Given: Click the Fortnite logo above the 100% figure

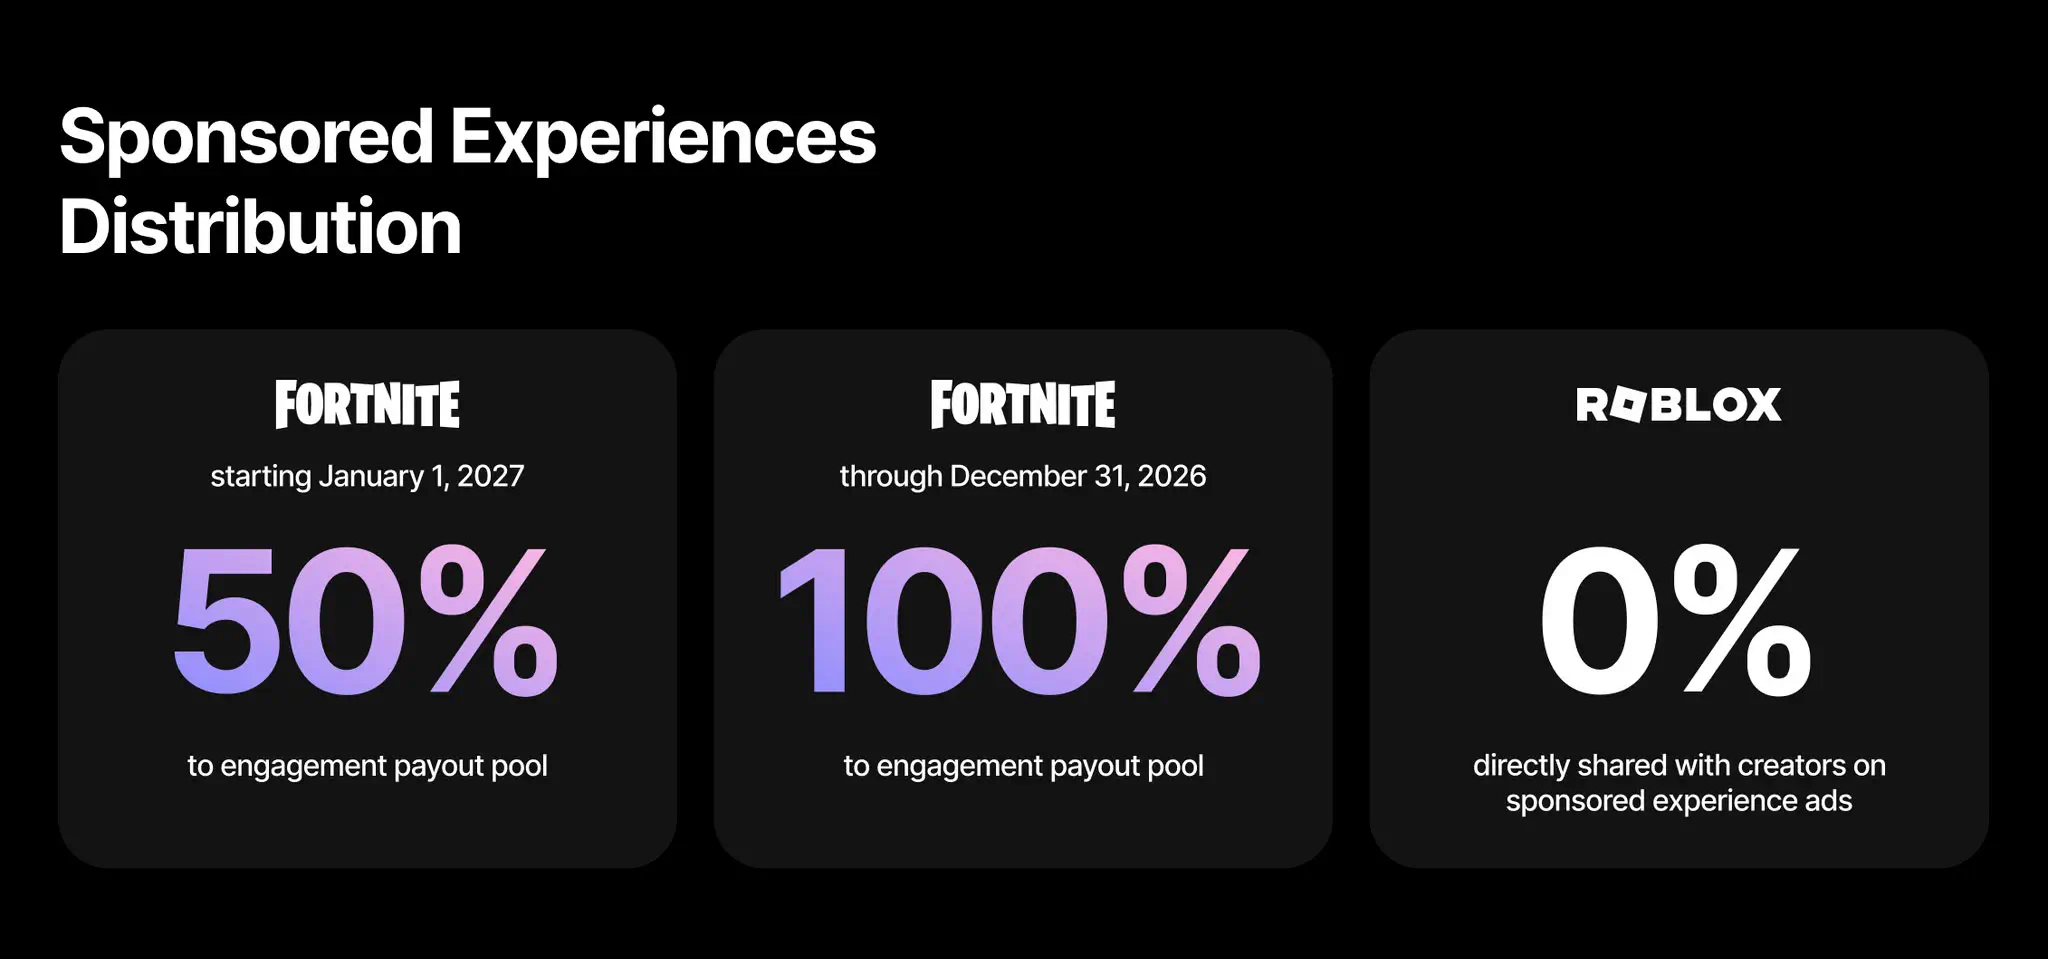Looking at the screenshot, I should [x=1022, y=404].
